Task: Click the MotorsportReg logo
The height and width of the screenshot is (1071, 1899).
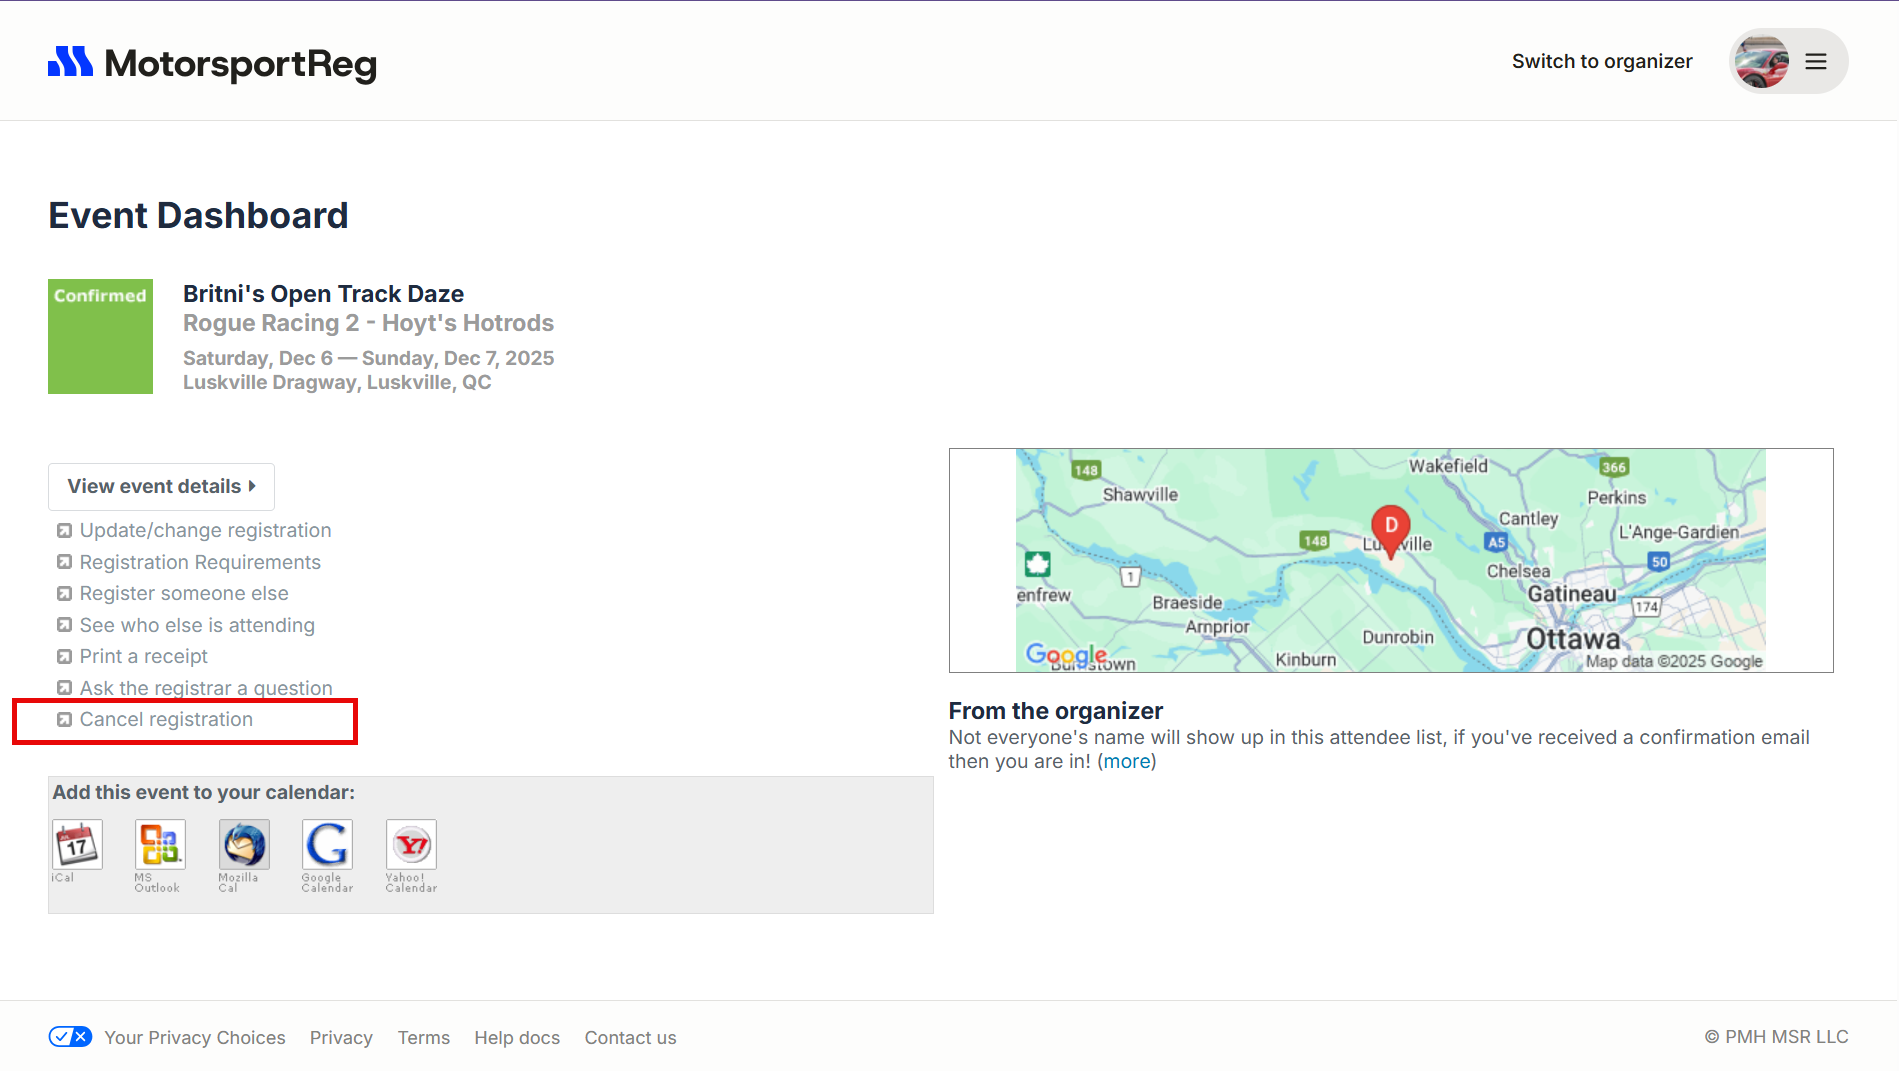Action: [212, 63]
